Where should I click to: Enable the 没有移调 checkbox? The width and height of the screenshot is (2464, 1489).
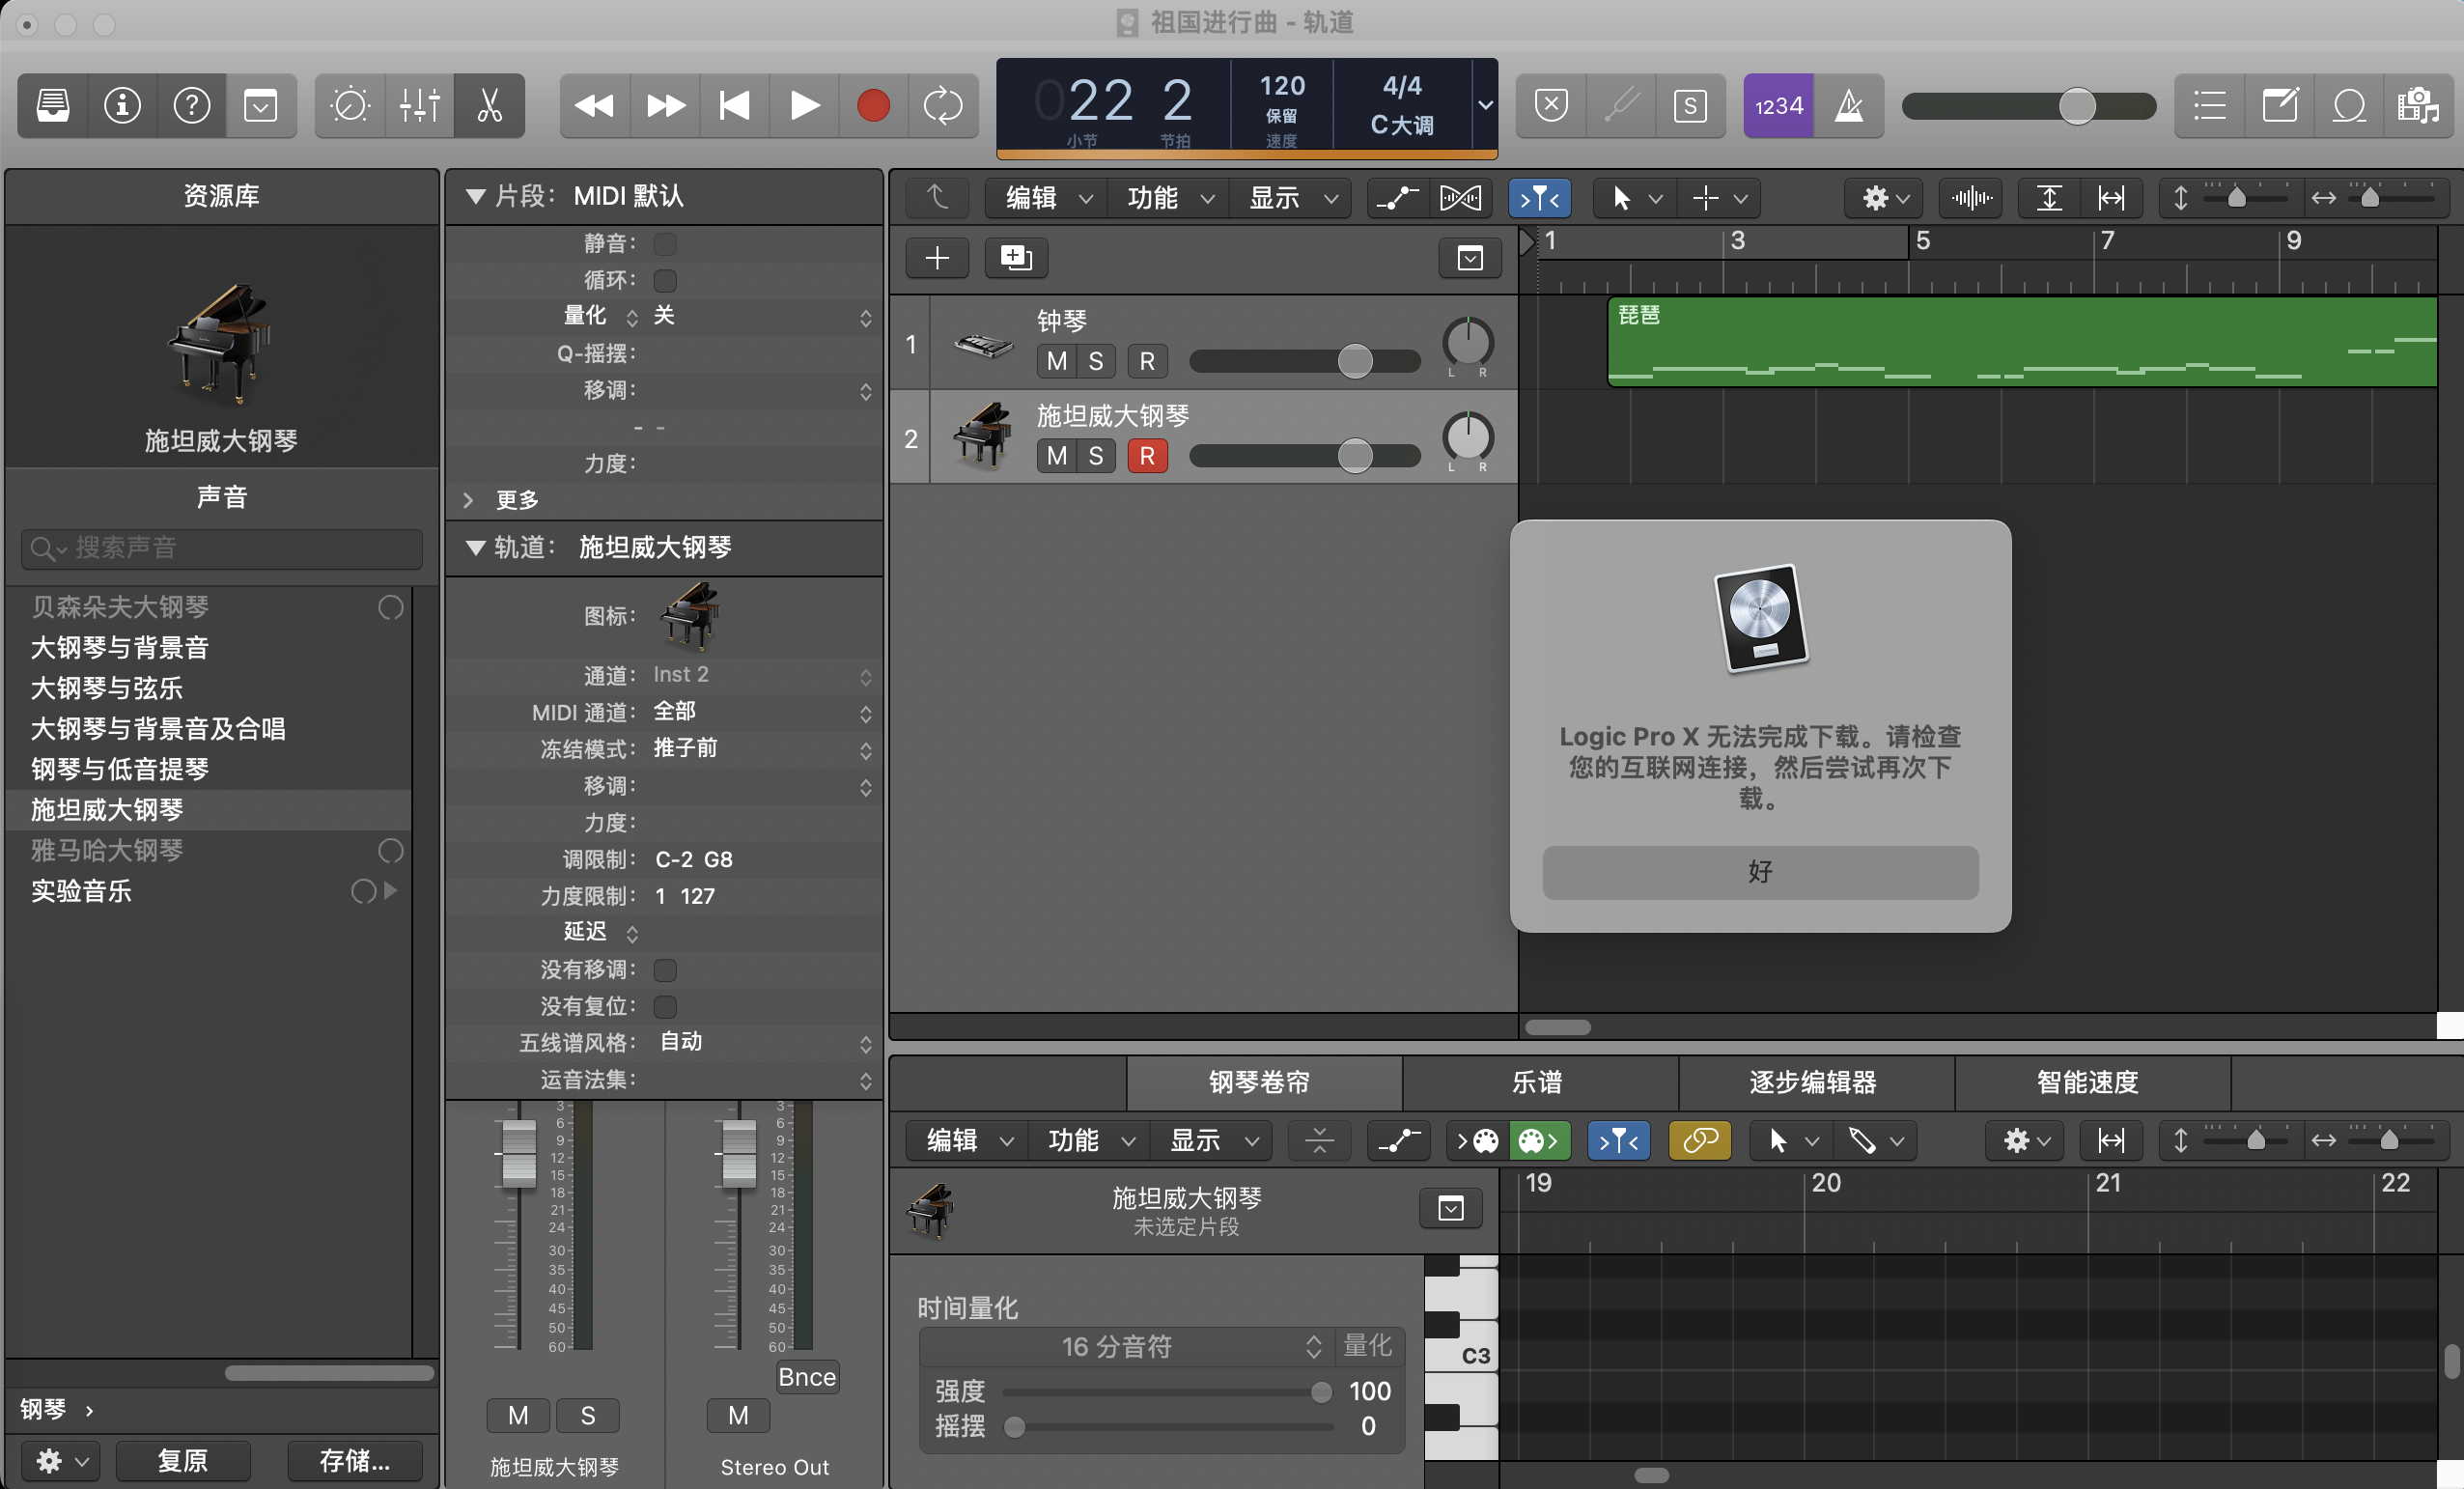pos(665,970)
